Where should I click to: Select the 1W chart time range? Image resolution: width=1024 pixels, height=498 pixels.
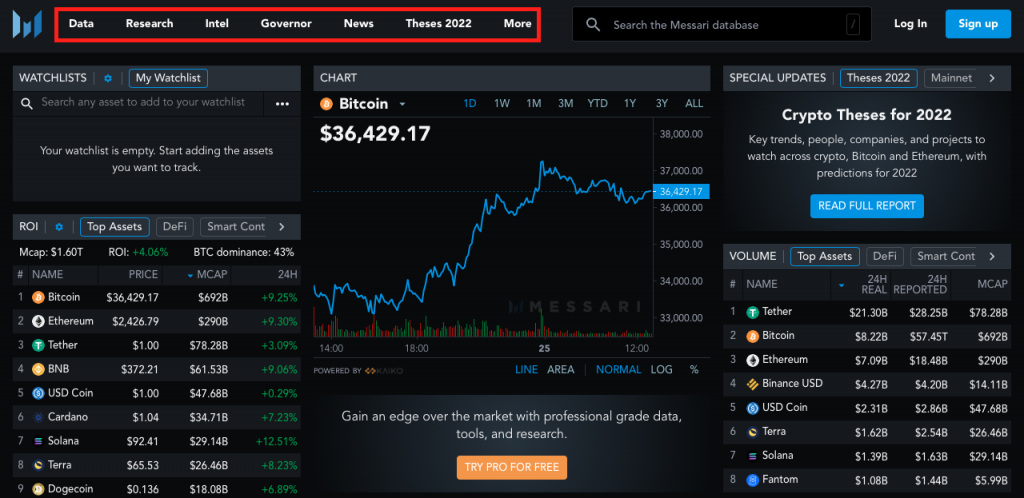click(502, 103)
